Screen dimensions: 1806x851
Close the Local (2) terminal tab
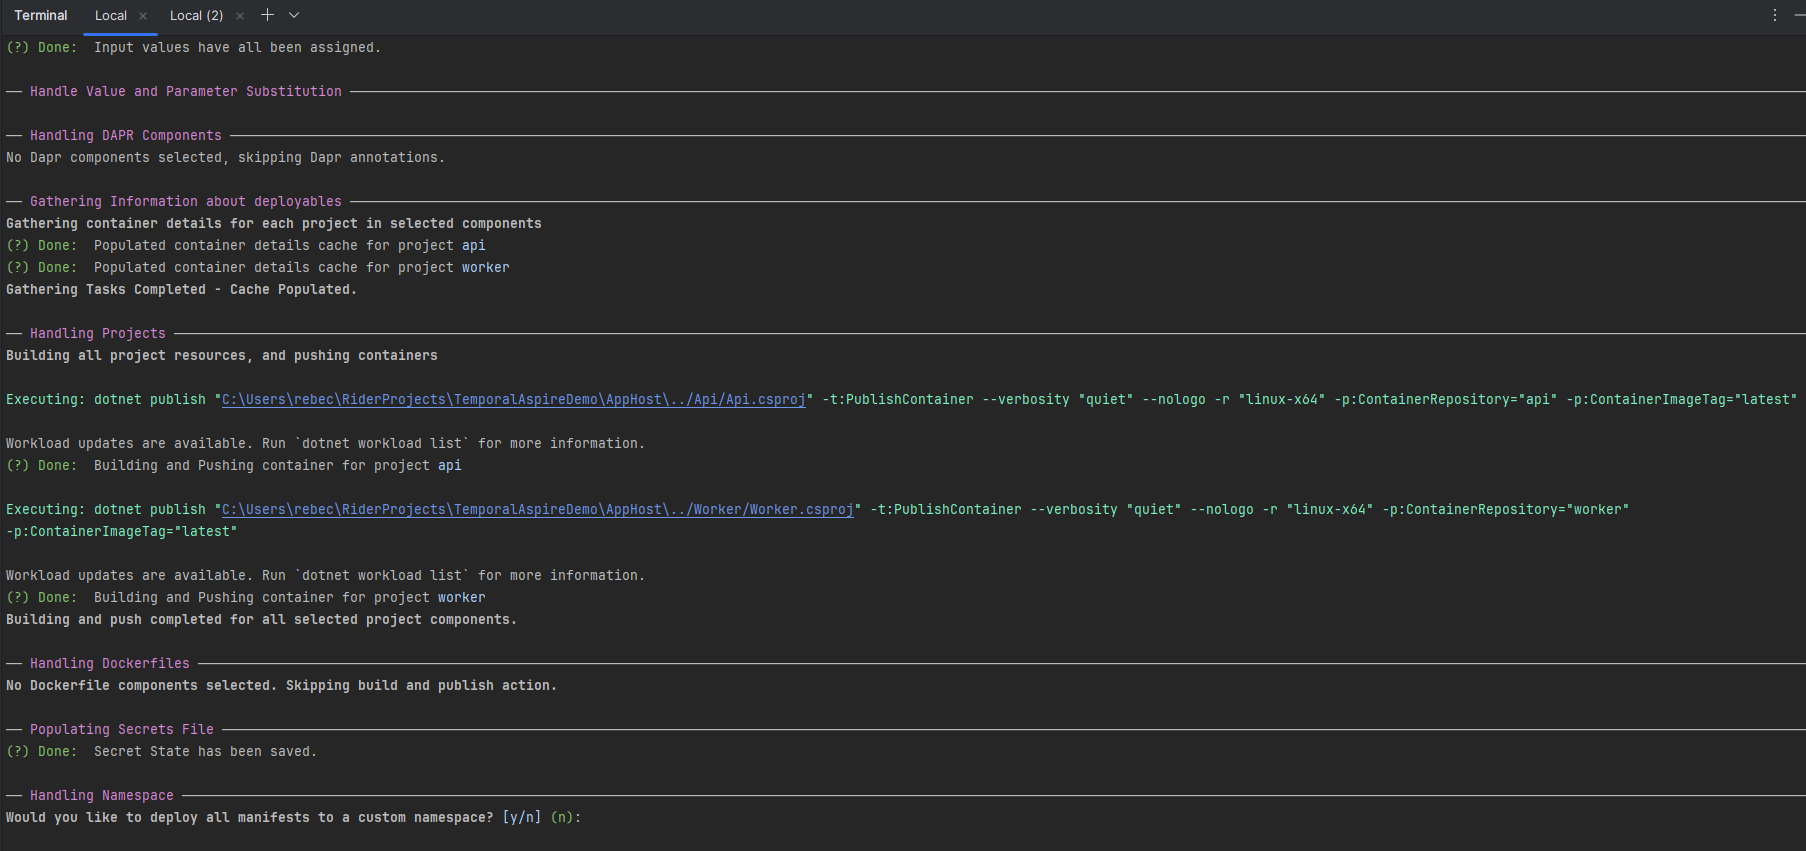coord(240,16)
